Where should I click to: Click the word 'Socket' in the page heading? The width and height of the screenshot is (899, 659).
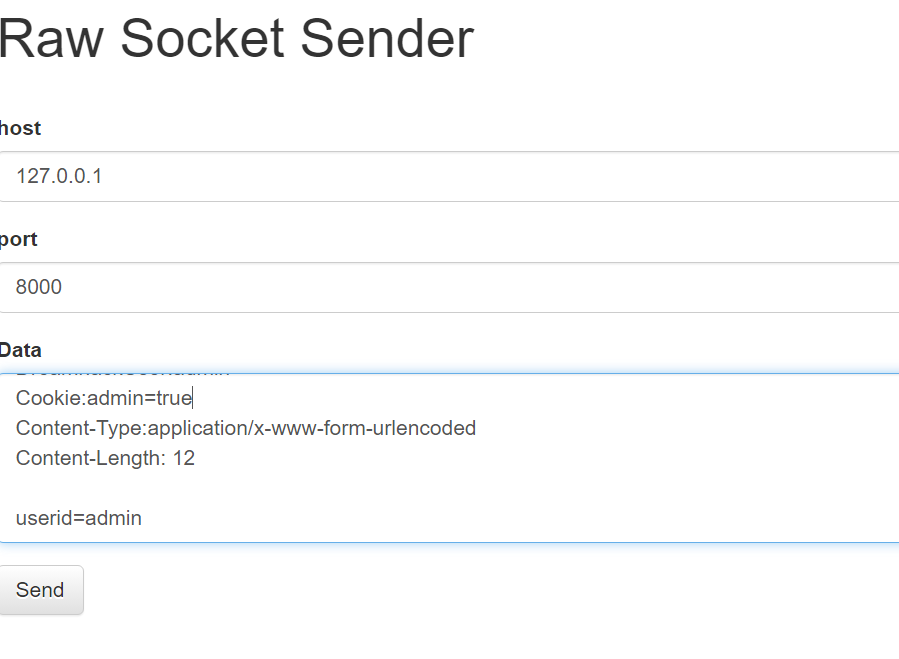(202, 38)
